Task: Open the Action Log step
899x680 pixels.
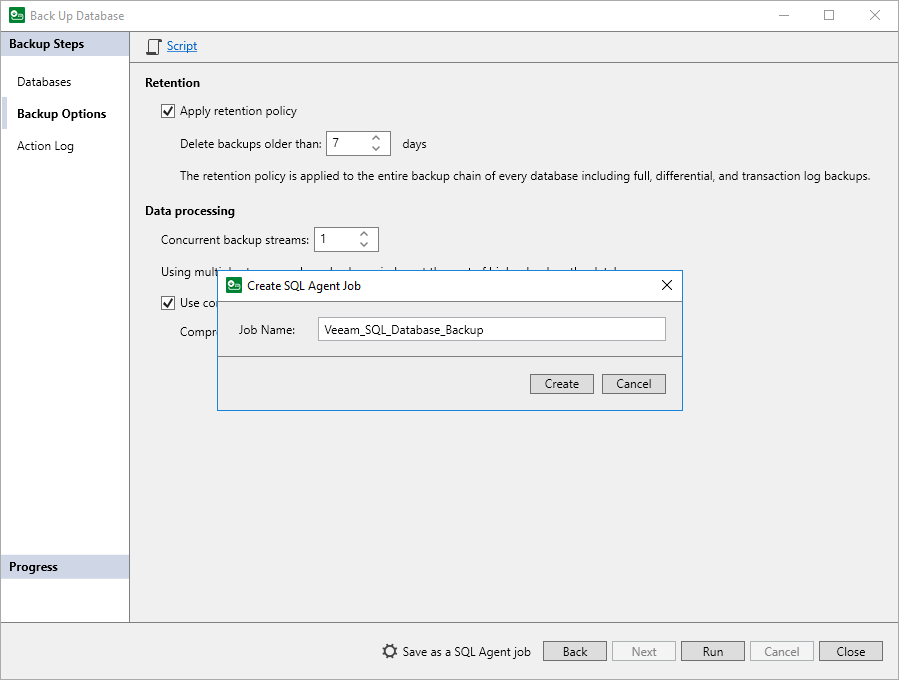Action: 45,145
